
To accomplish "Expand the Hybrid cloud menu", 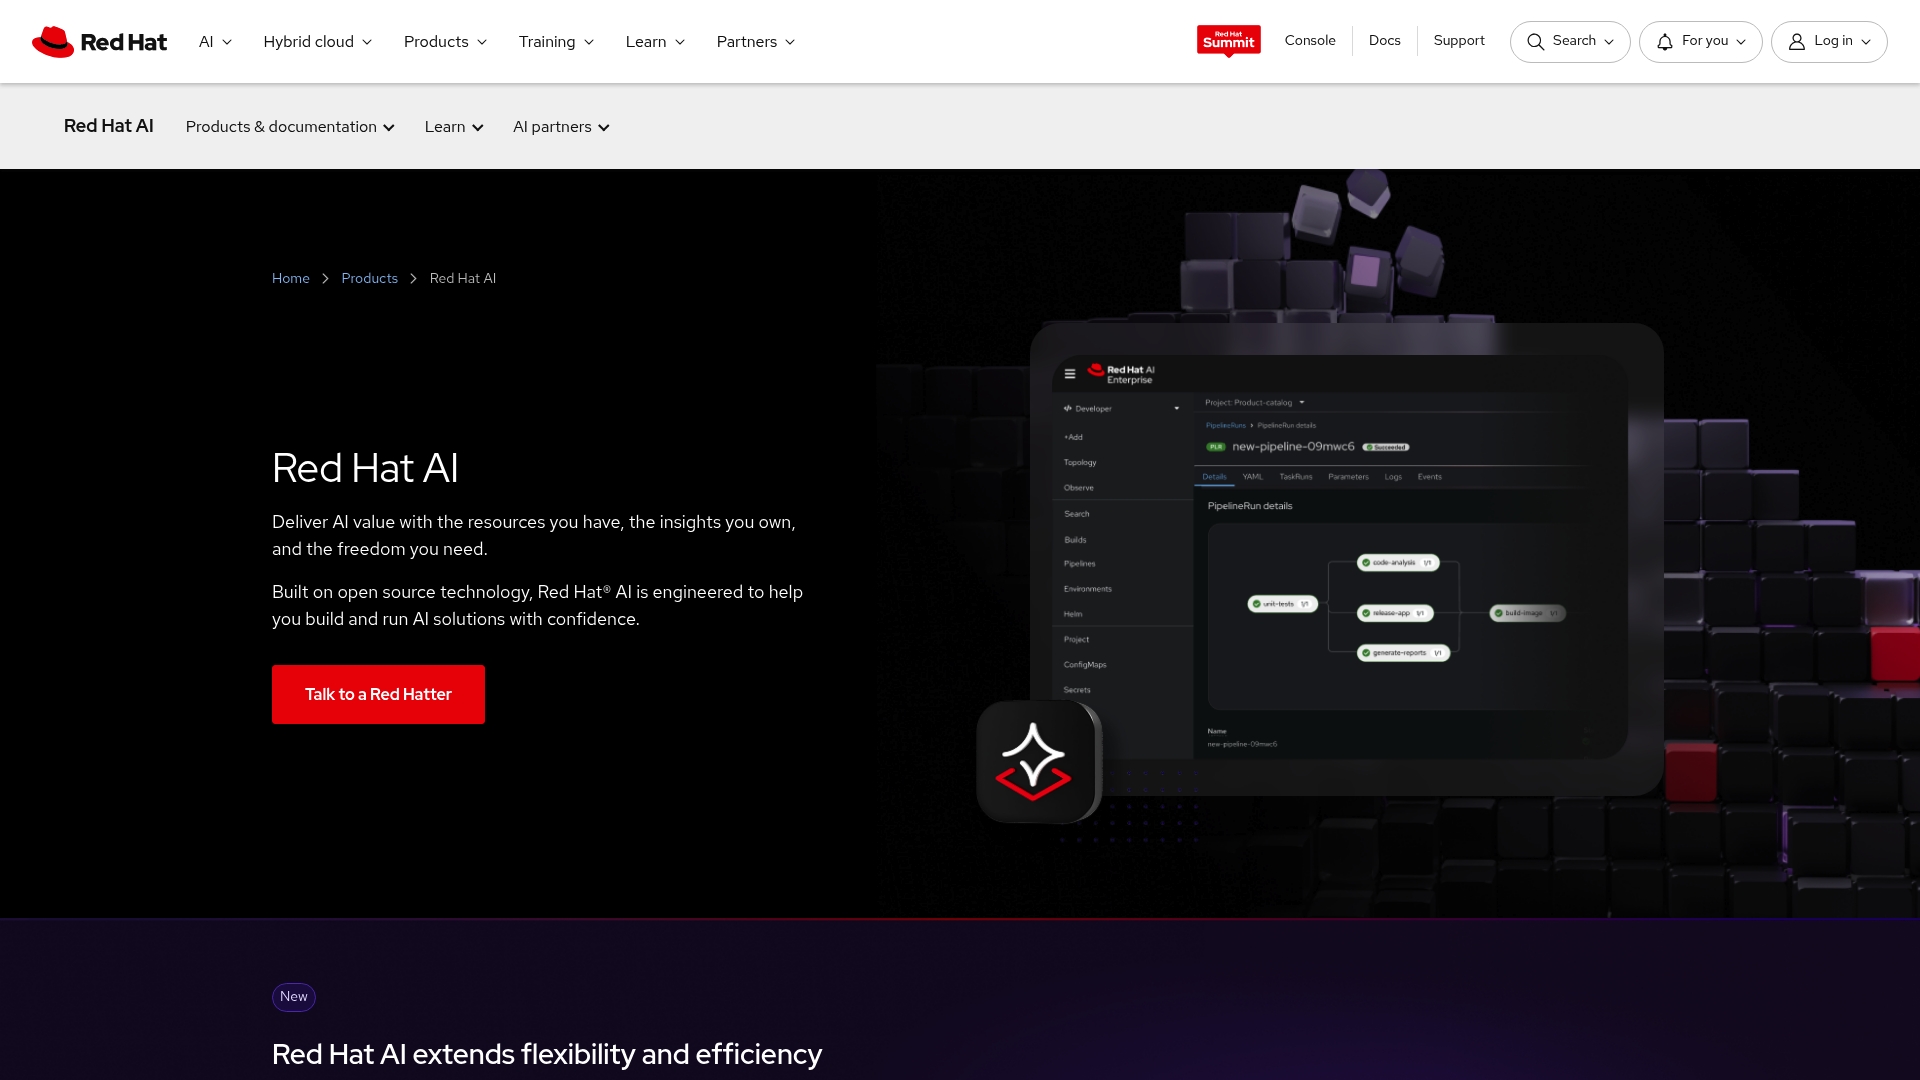I will coord(317,42).
